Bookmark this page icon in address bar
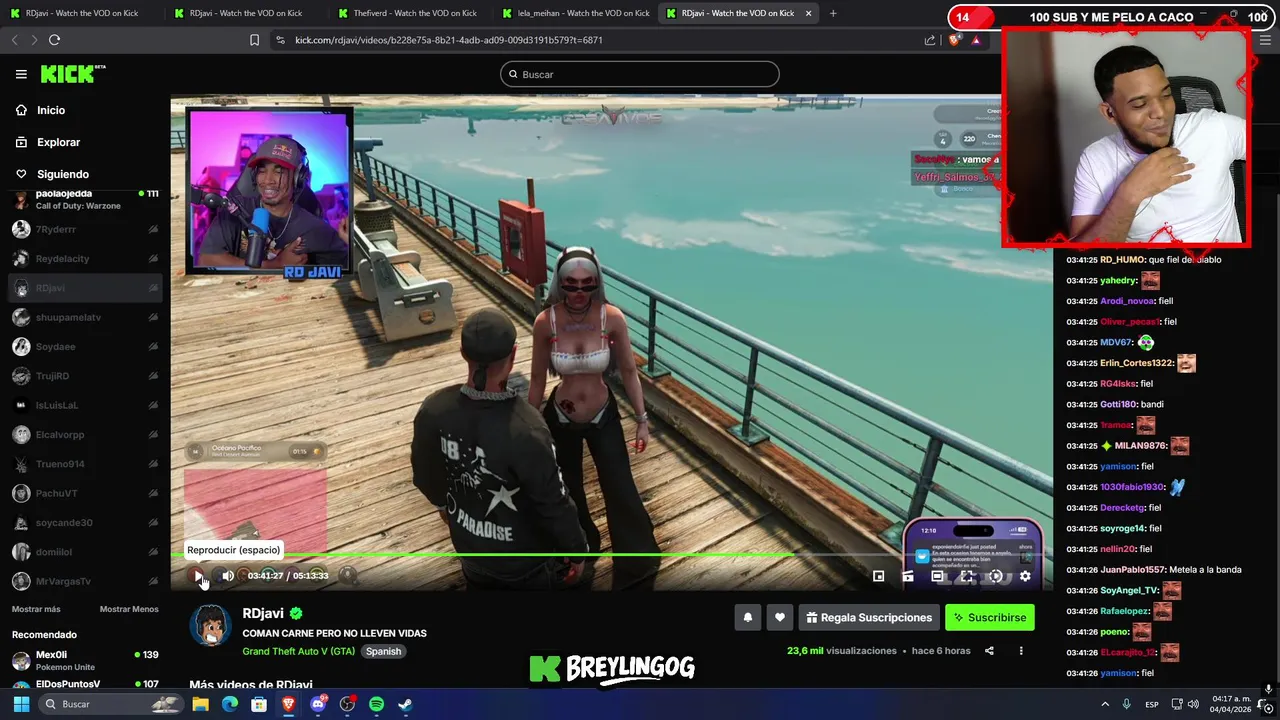Image resolution: width=1280 pixels, height=720 pixels. (254, 40)
